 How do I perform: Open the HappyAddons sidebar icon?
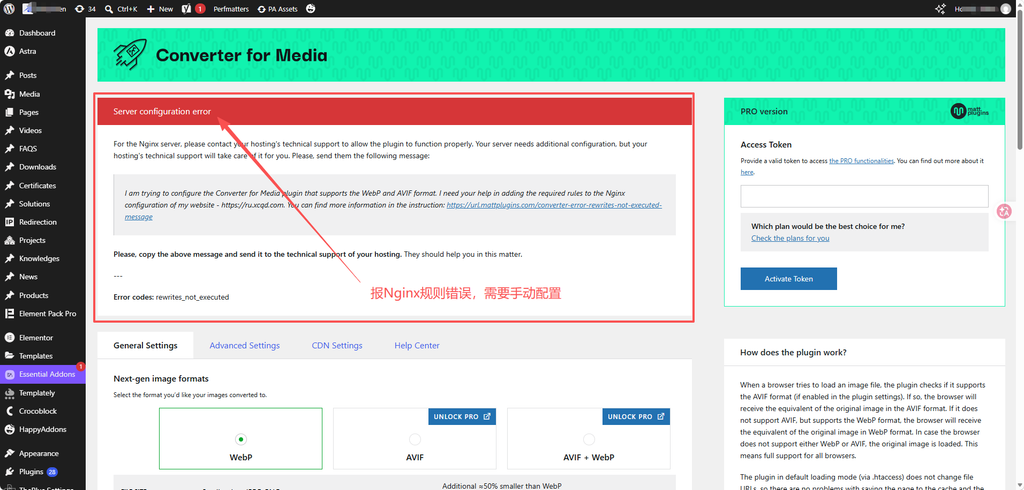point(9,430)
